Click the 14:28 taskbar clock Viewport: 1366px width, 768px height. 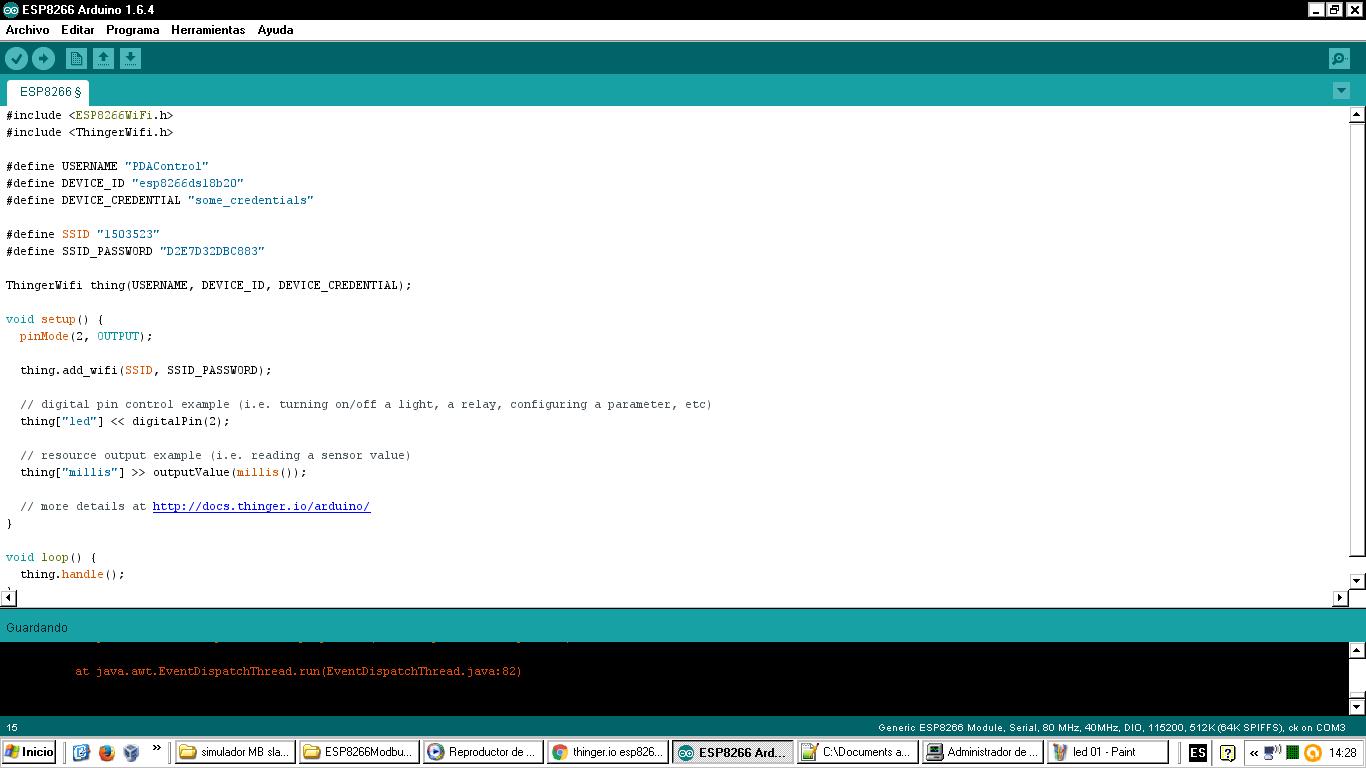pyautogui.click(x=1343, y=753)
